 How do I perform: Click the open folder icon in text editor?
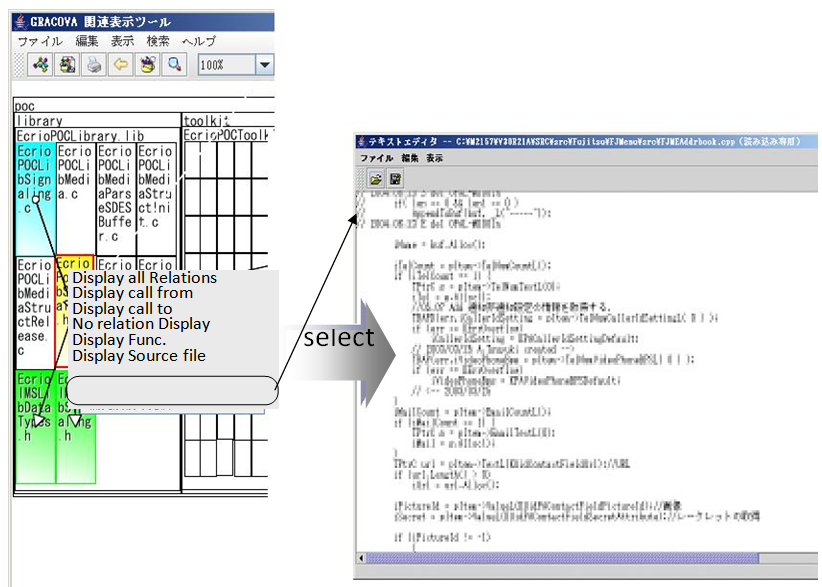pyautogui.click(x=376, y=179)
